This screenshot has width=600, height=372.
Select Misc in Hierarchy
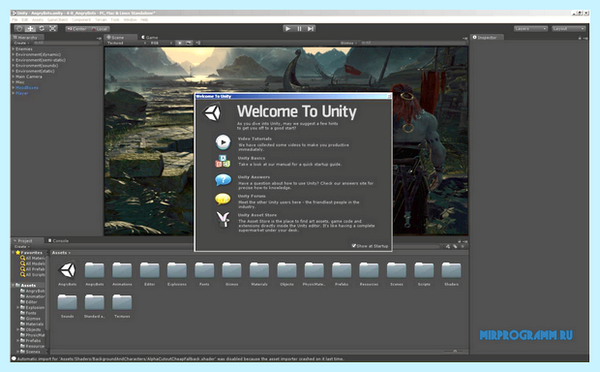20,82
